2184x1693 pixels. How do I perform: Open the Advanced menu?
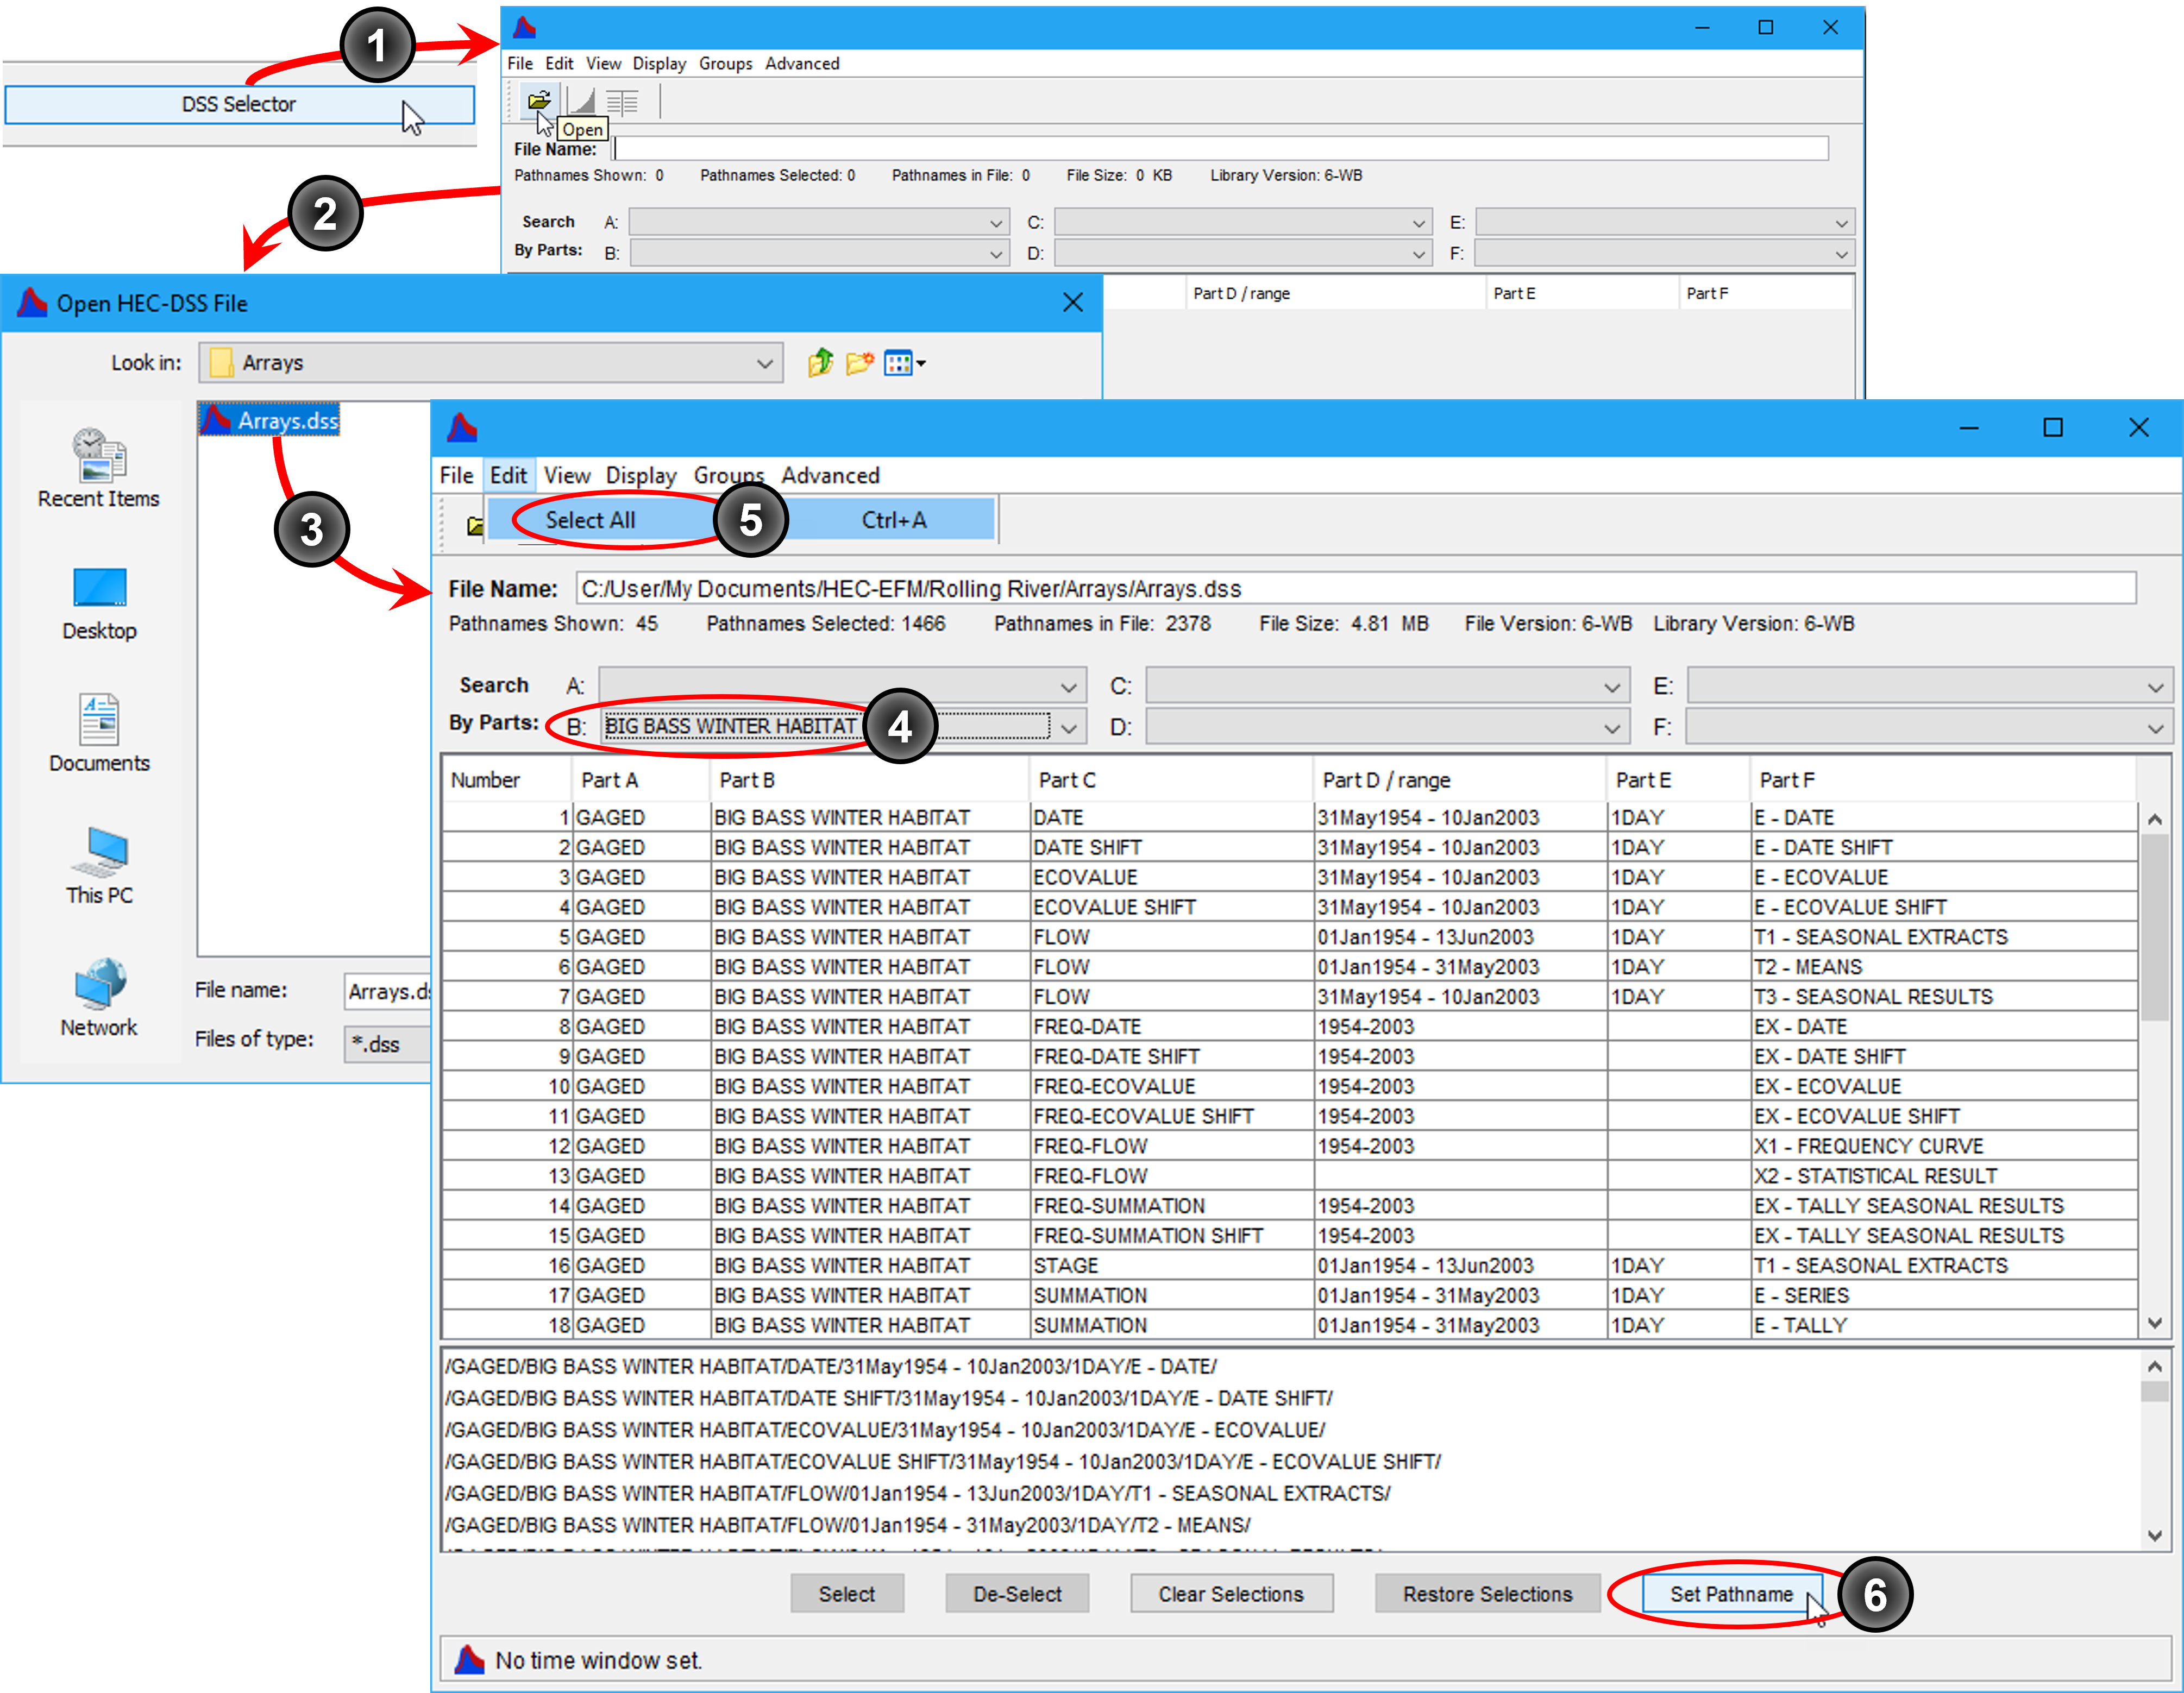(x=830, y=475)
